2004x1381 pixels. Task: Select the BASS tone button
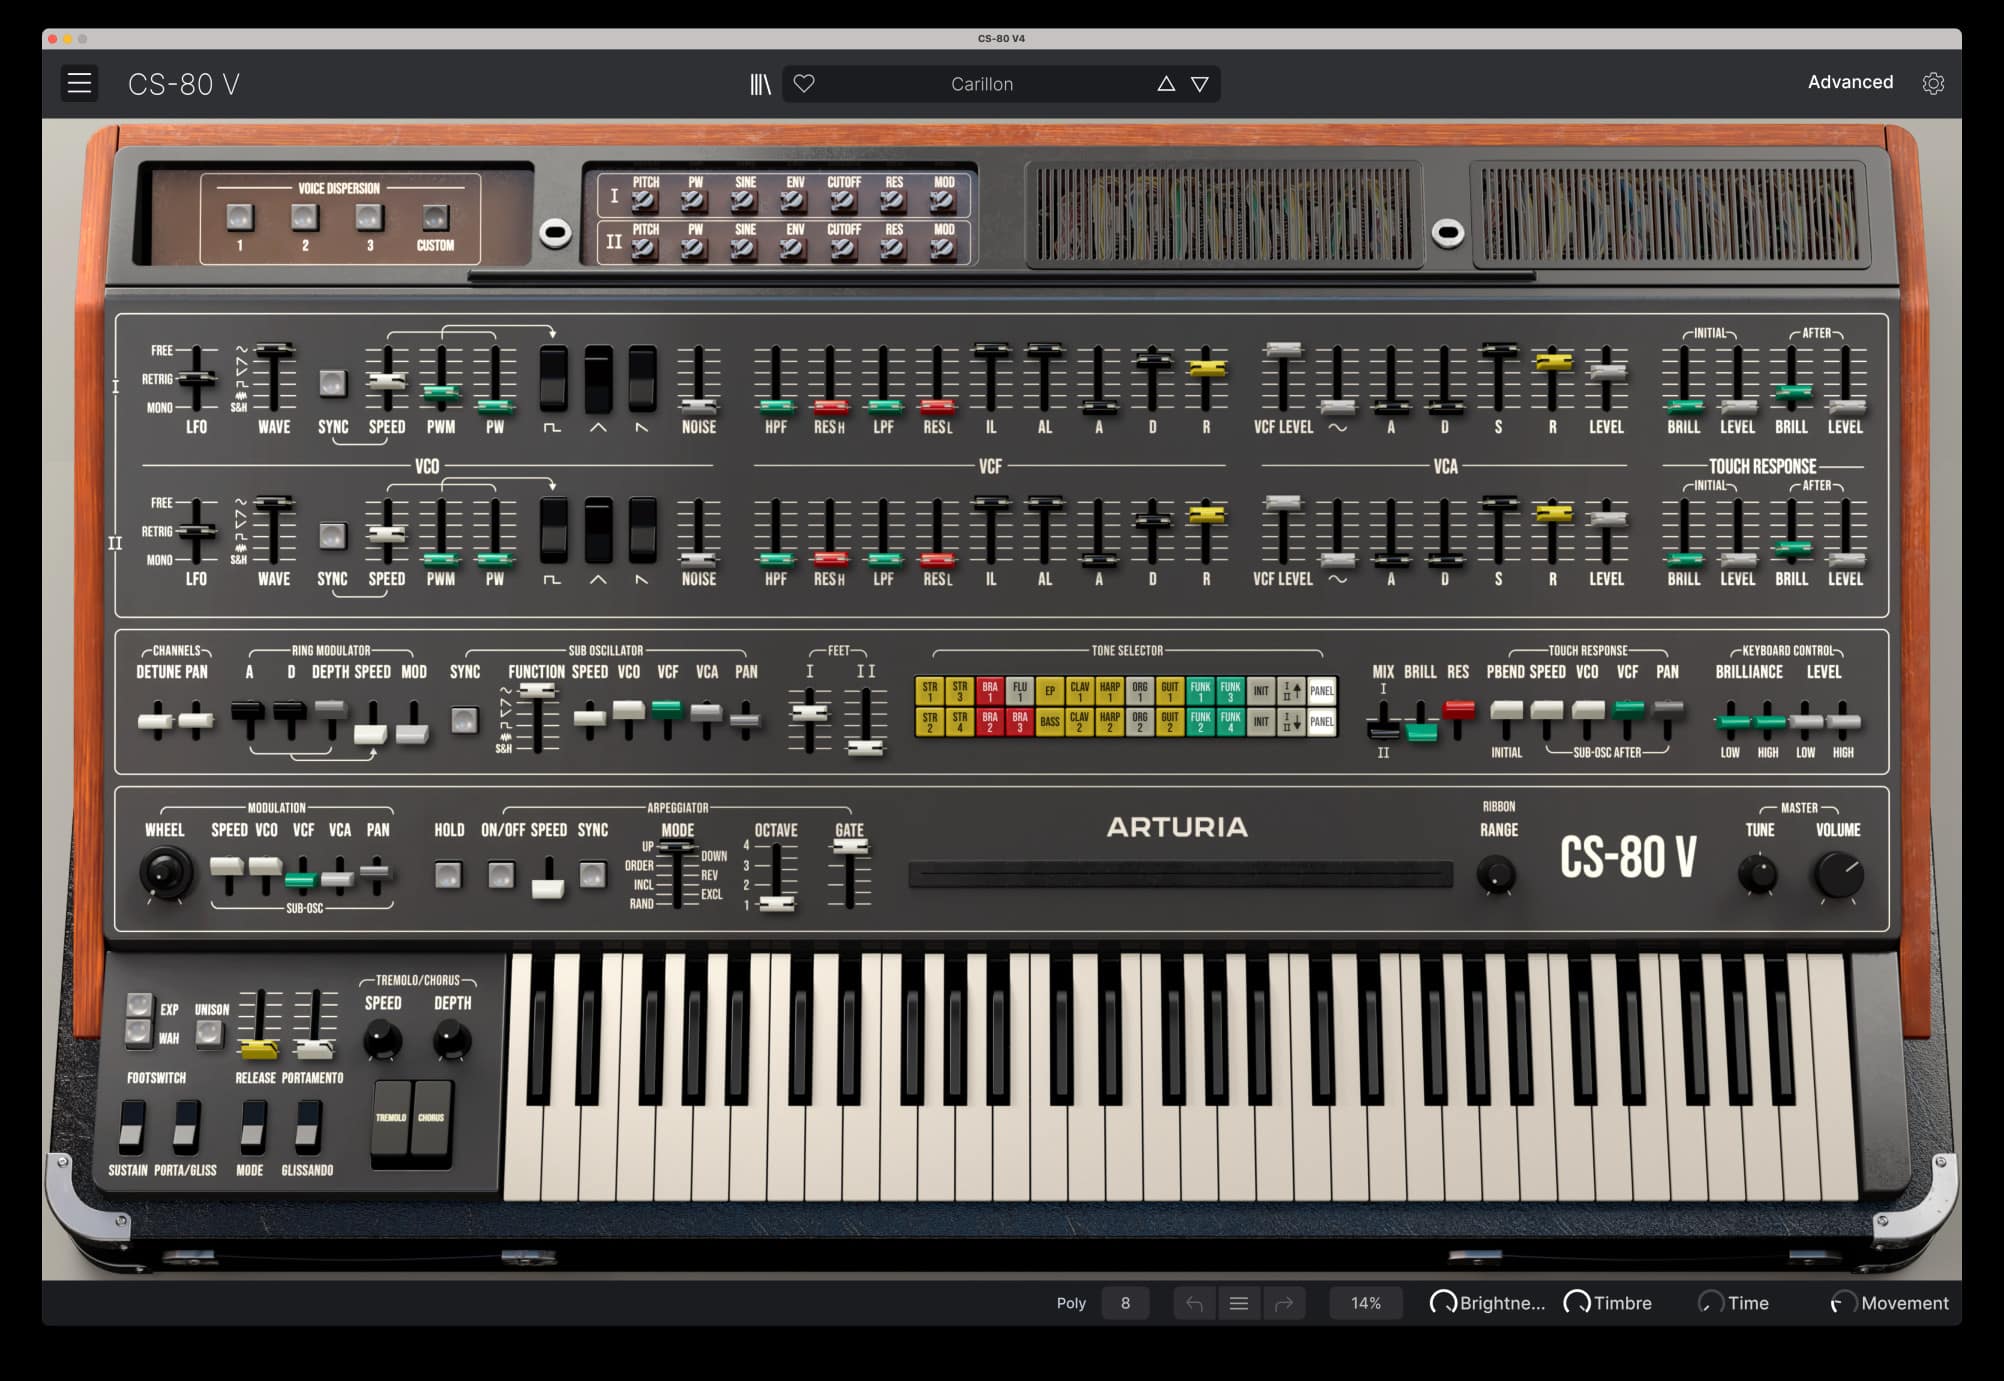[1050, 722]
